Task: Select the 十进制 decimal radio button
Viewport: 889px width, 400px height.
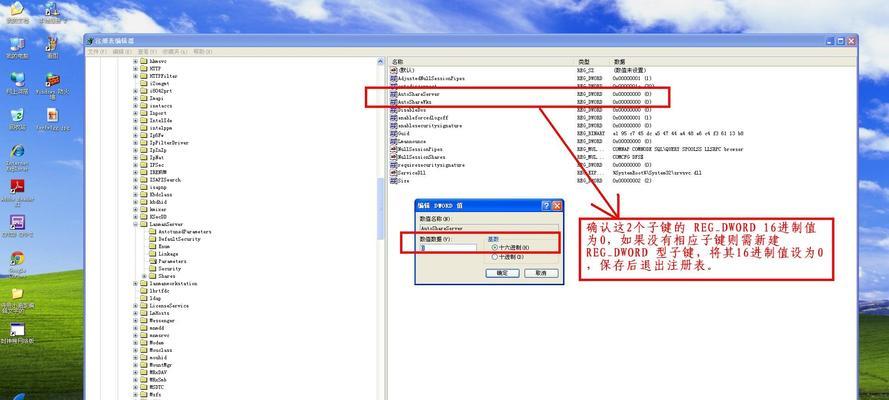Action: pyautogui.click(x=495, y=257)
